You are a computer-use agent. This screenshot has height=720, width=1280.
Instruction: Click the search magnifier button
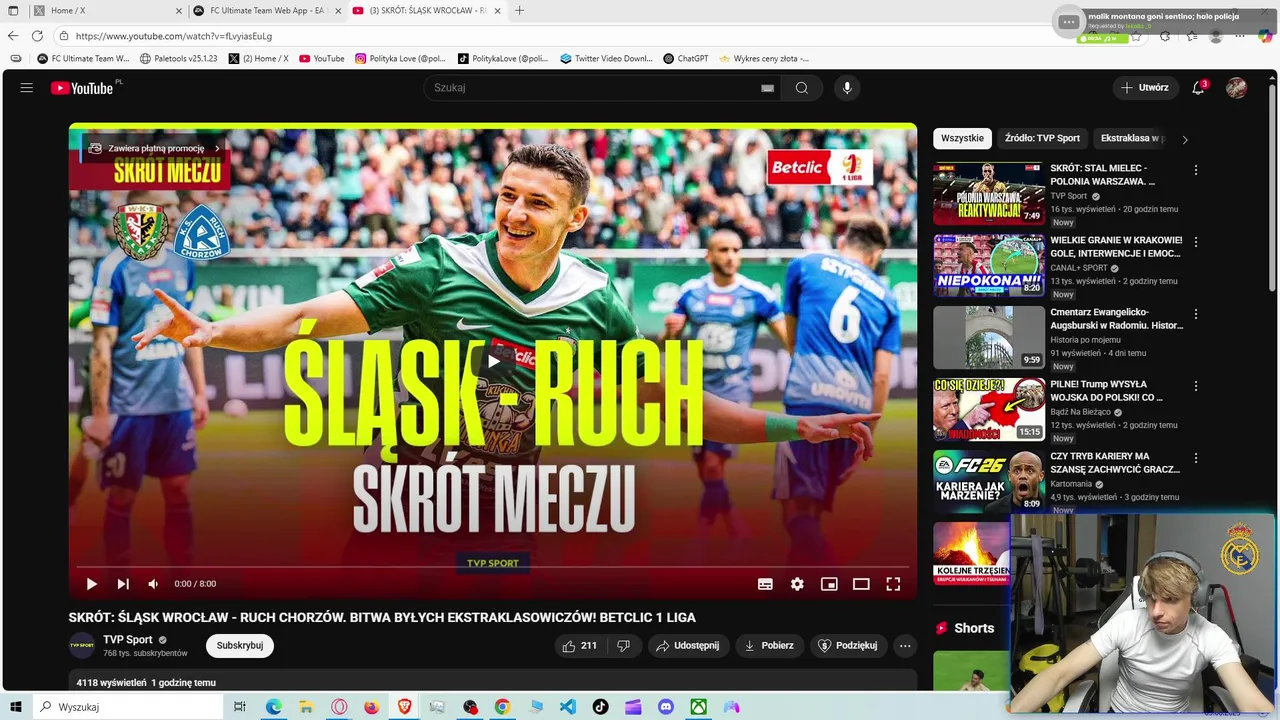pyautogui.click(x=802, y=88)
